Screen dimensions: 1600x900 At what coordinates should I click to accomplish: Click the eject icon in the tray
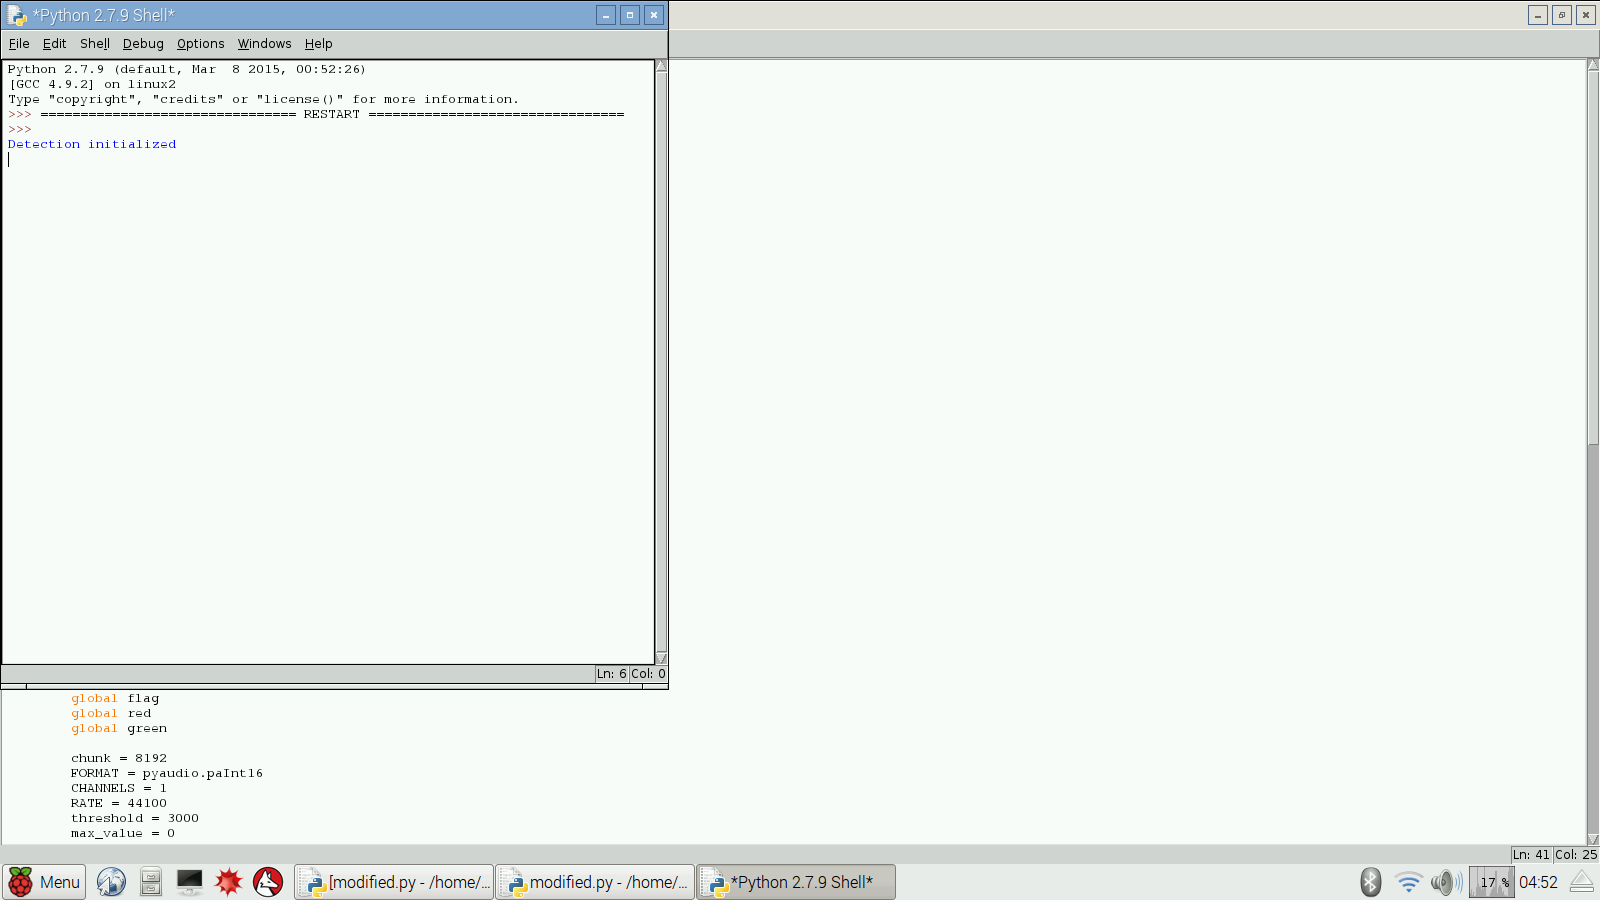coord(1582,882)
